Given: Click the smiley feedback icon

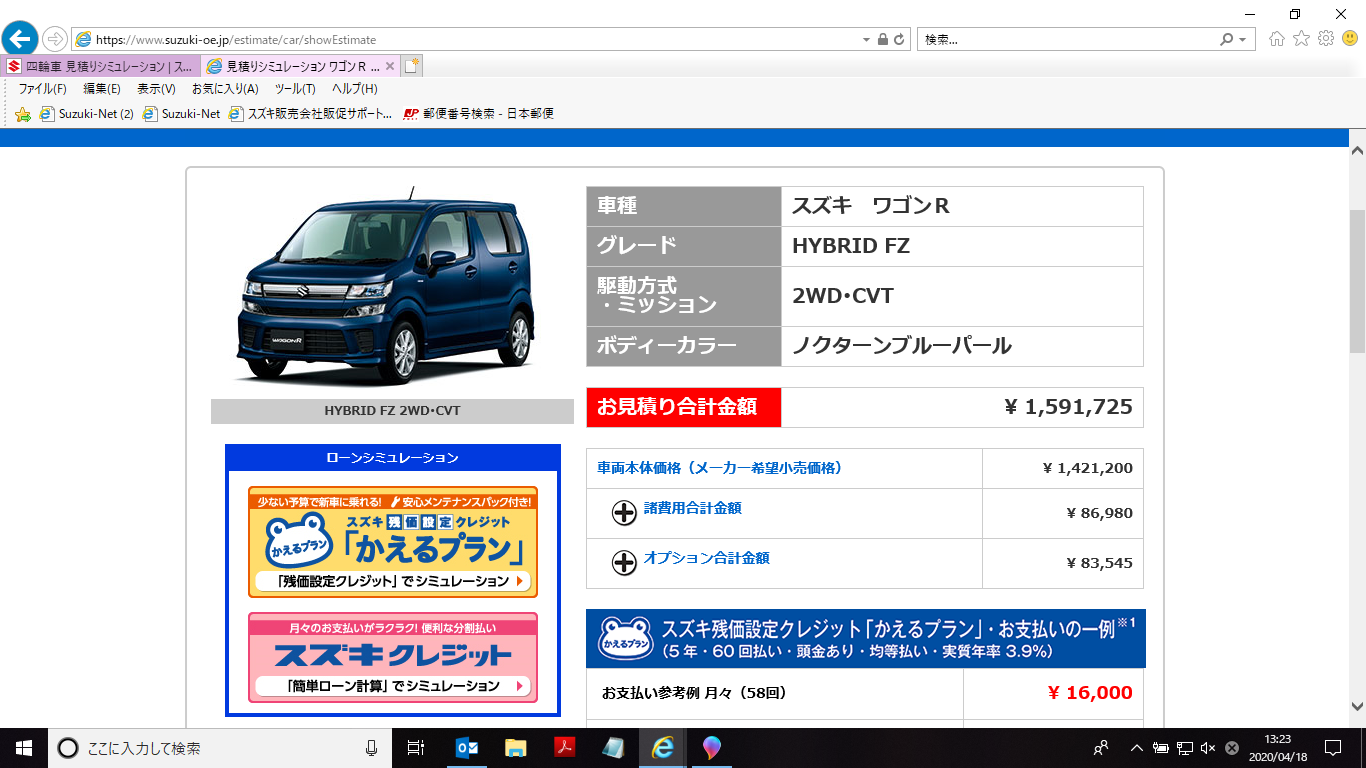Looking at the screenshot, I should point(1350,39).
